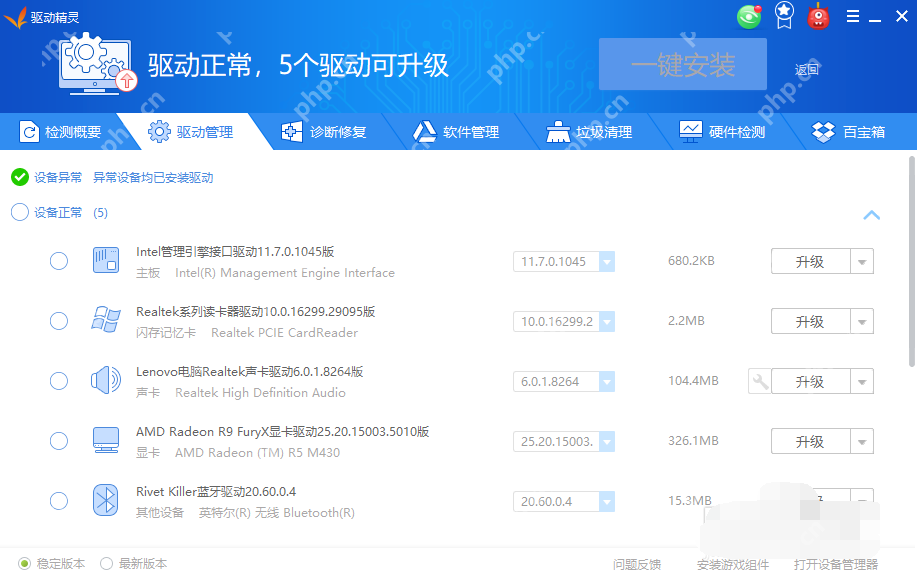Click the Bluetooth icon for Rivet Killer driver
Screen dimensions: 917x578
(105, 501)
